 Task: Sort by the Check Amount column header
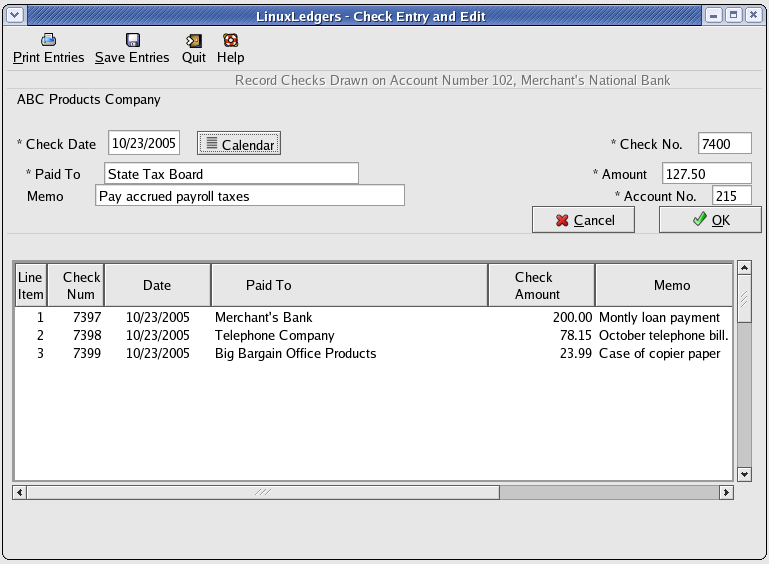540,285
